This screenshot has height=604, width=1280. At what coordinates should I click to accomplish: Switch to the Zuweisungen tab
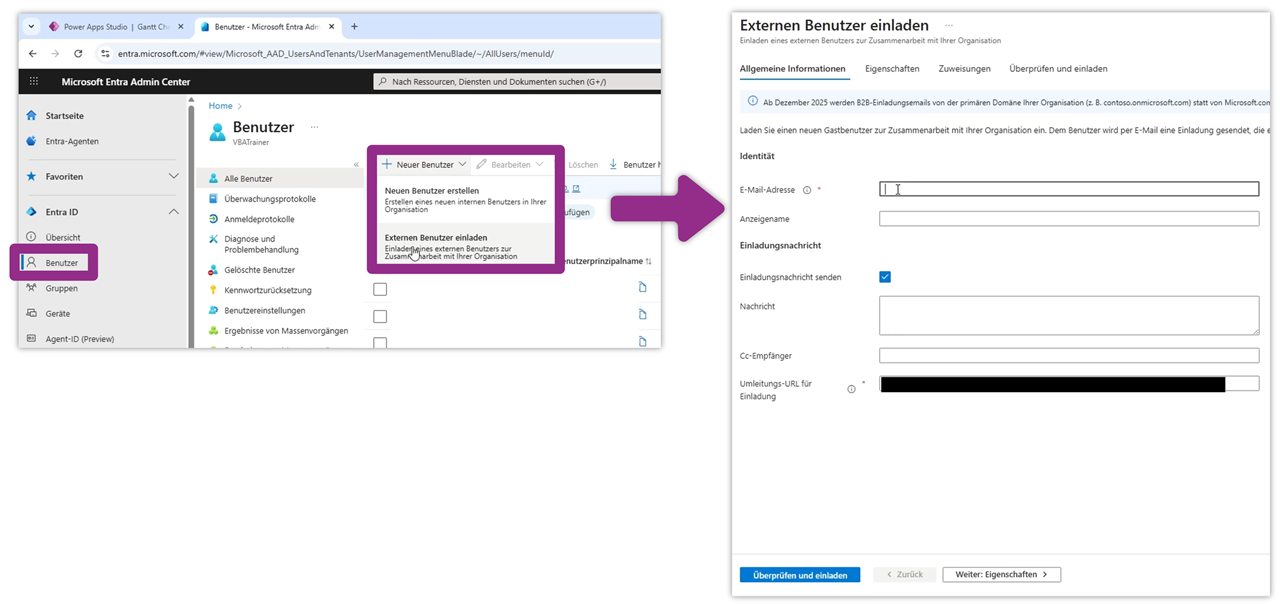click(x=964, y=68)
